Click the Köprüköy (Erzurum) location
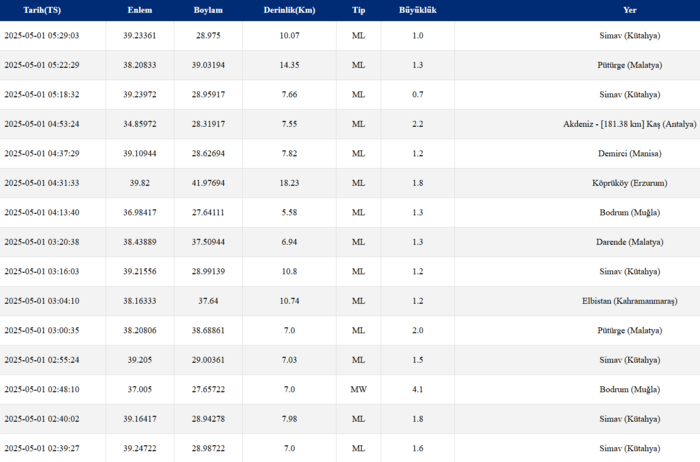Image resolution: width=700 pixels, height=462 pixels. click(x=630, y=183)
